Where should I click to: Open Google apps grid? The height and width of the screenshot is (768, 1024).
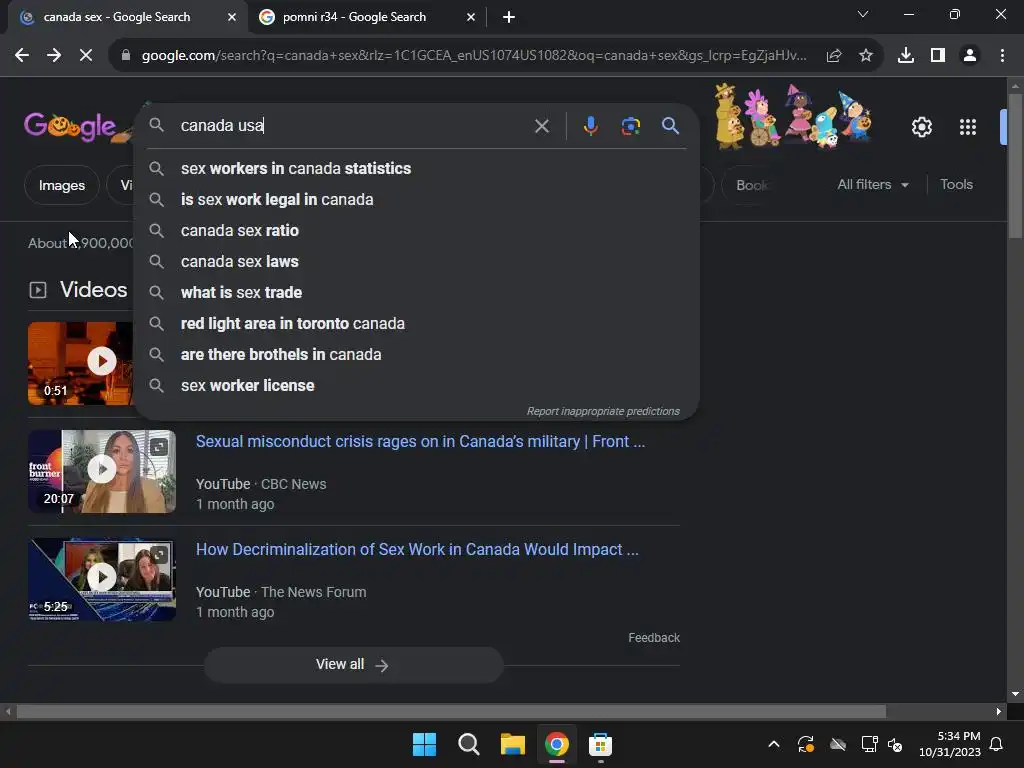[x=968, y=127]
